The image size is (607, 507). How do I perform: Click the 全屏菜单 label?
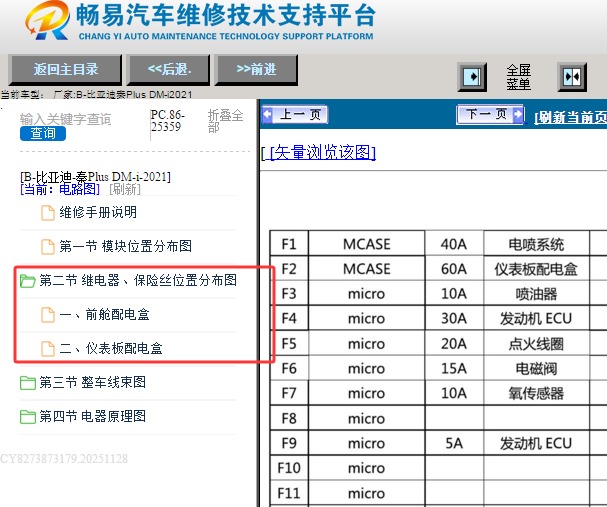click(518, 77)
